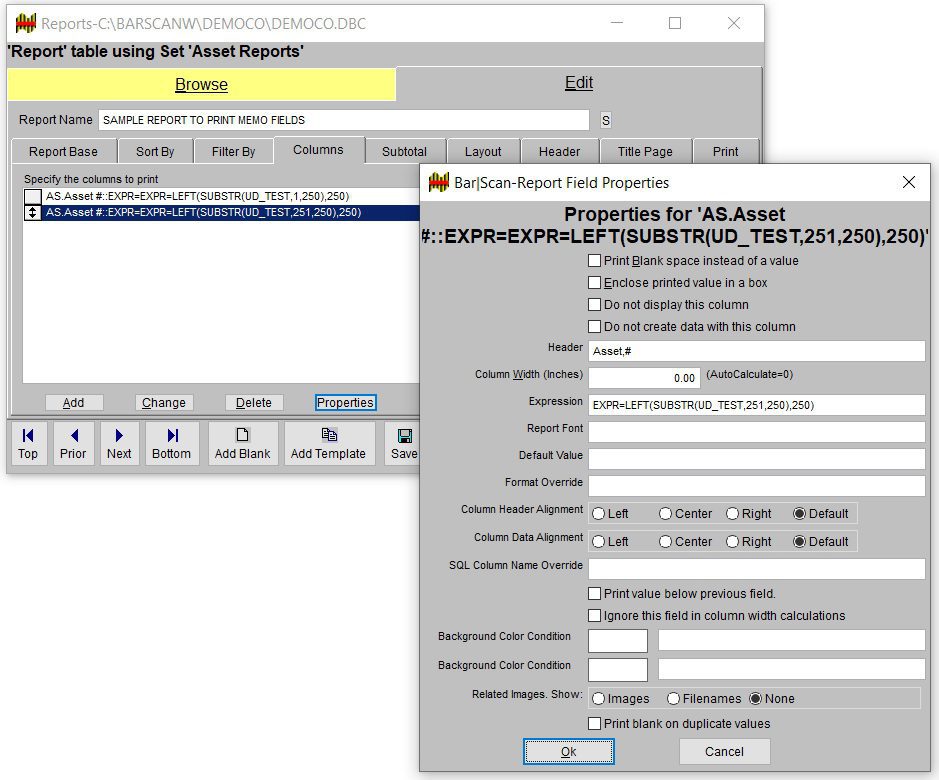Go to Next record in Reports window

point(119,443)
